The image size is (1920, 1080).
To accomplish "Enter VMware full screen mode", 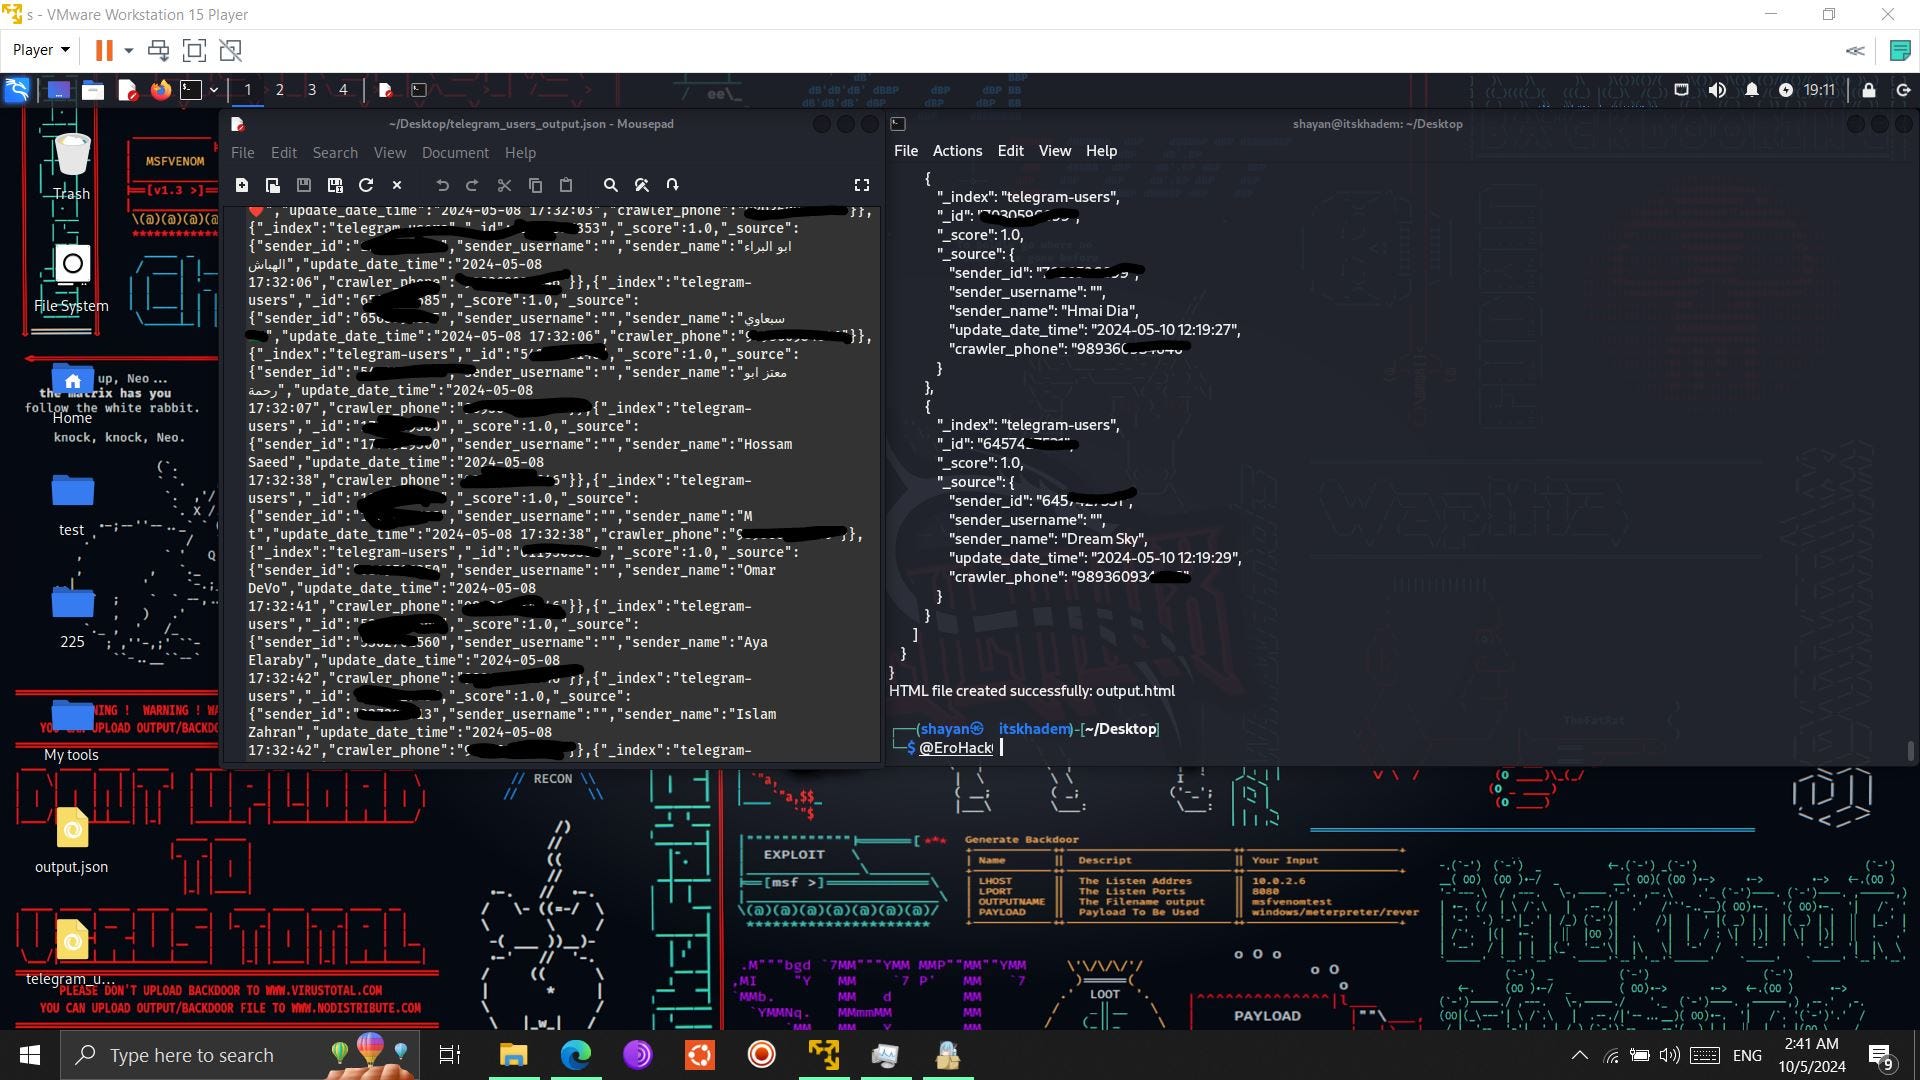I will click(194, 50).
